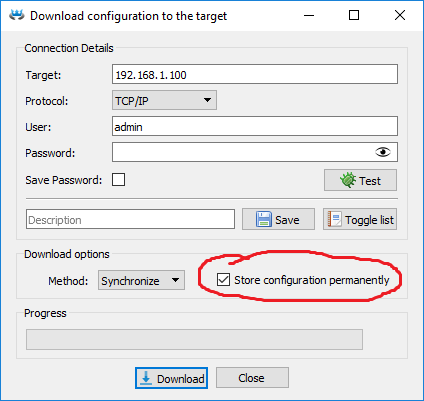Reveal password using the eye icon
The image size is (424, 401).
click(383, 152)
